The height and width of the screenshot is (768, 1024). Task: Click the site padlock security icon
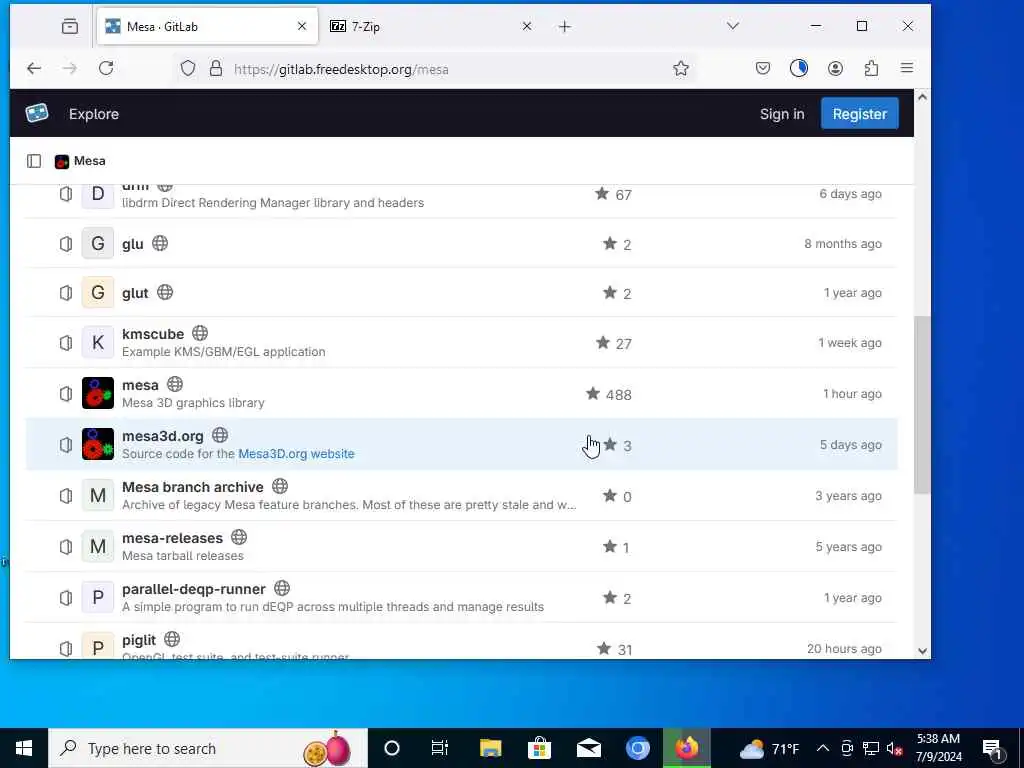tap(216, 68)
